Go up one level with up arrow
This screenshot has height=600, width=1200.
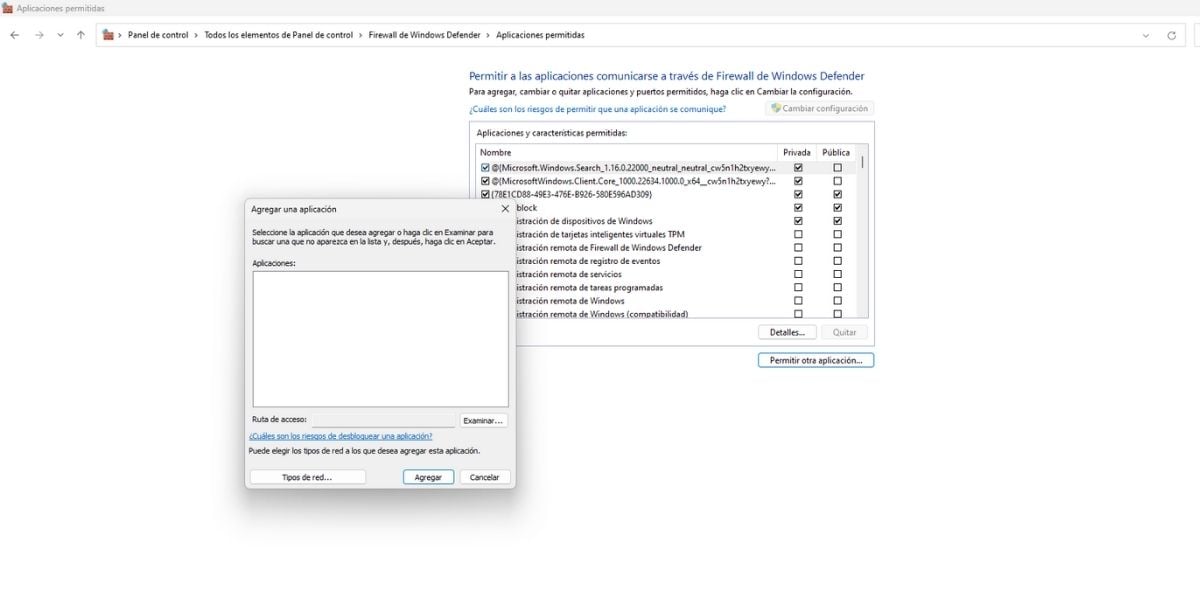point(81,35)
